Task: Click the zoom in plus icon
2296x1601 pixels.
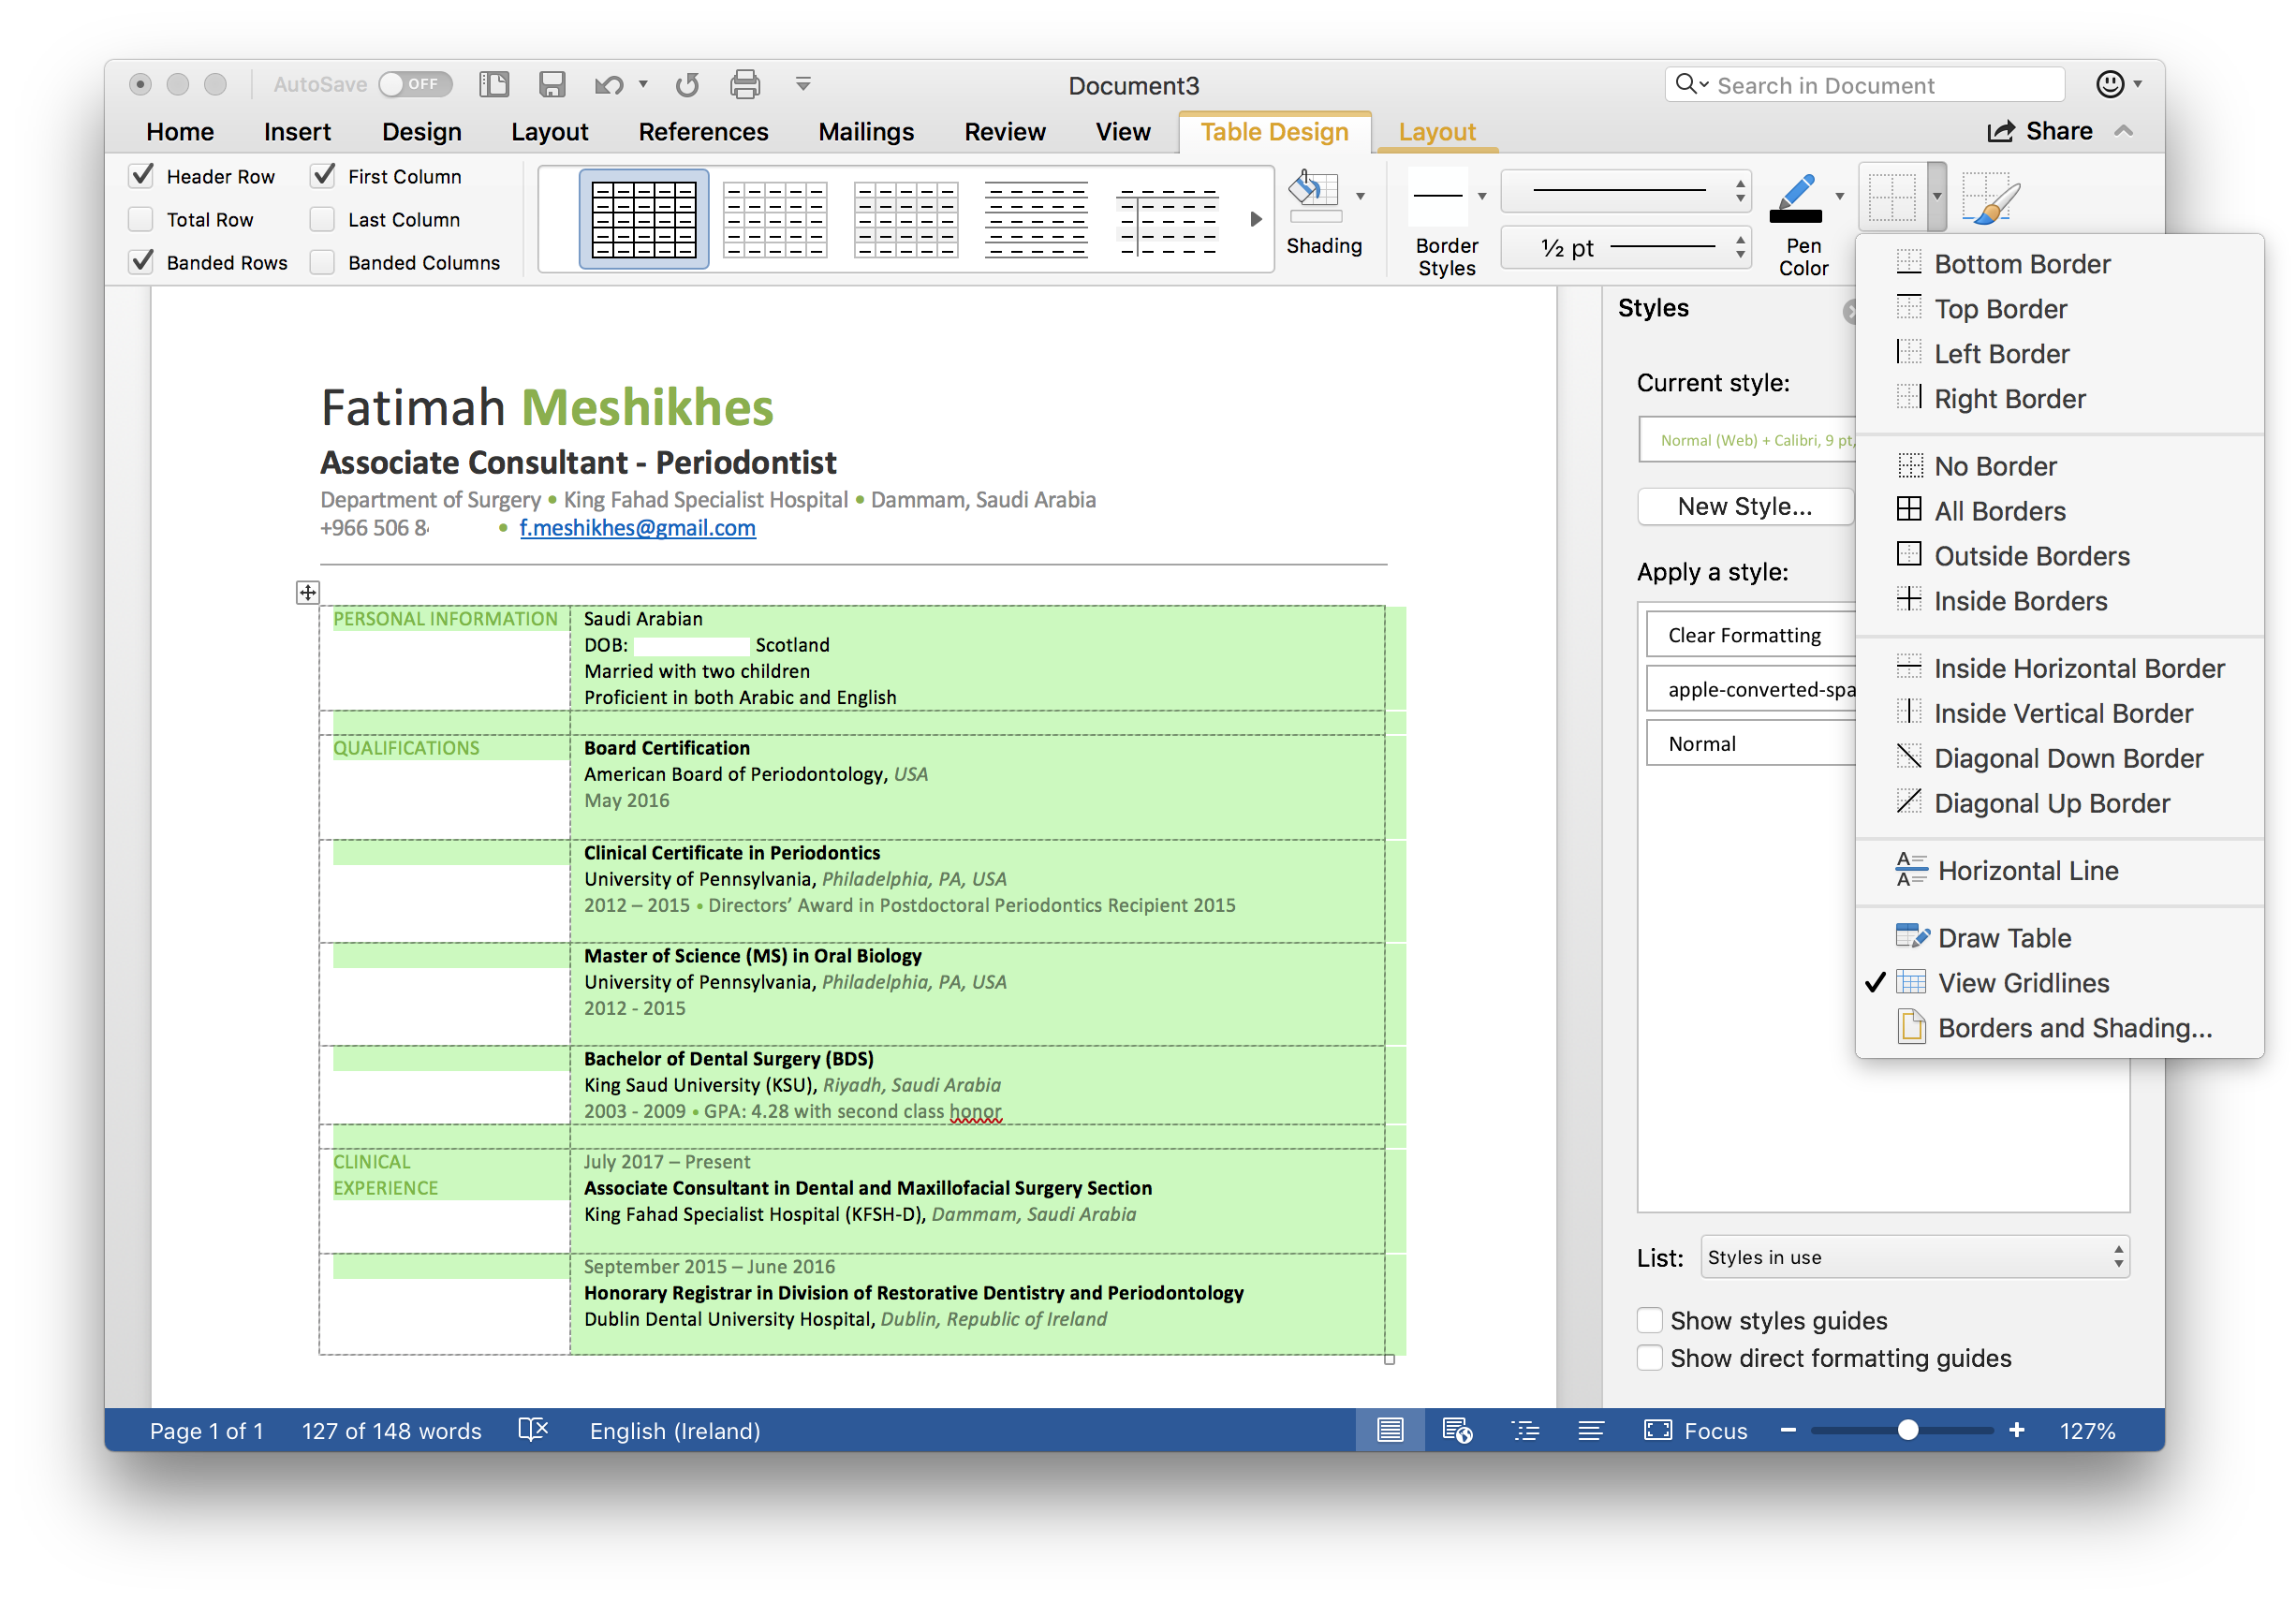Action: coord(2016,1430)
